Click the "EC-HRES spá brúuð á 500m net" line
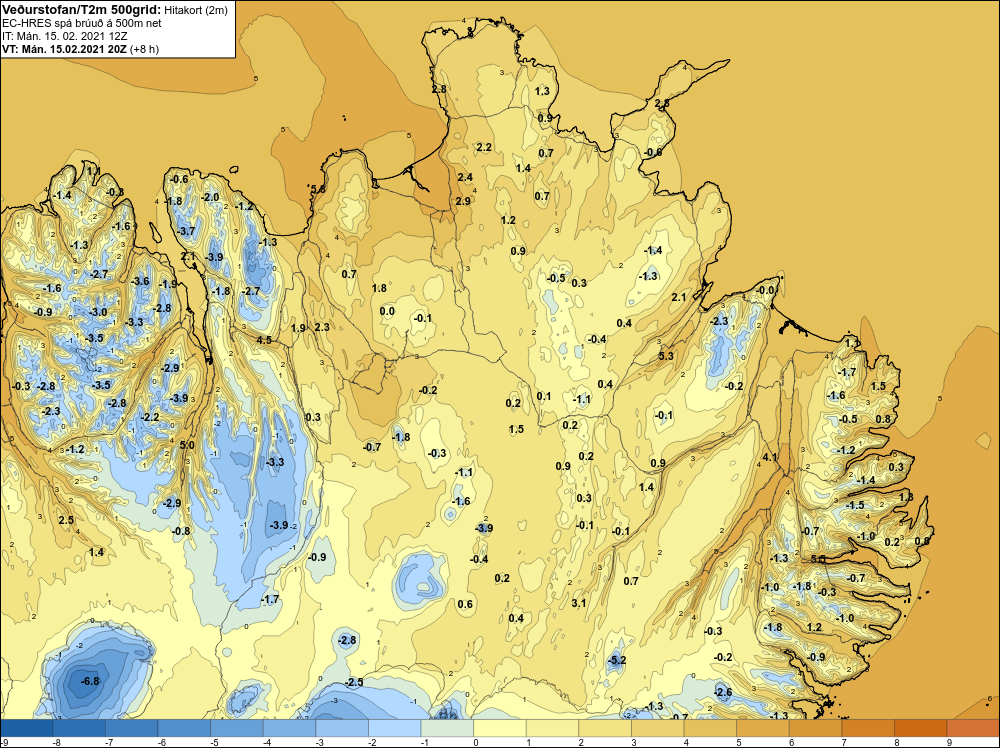Screen dimensions: 1000x748 [x=82, y=23]
